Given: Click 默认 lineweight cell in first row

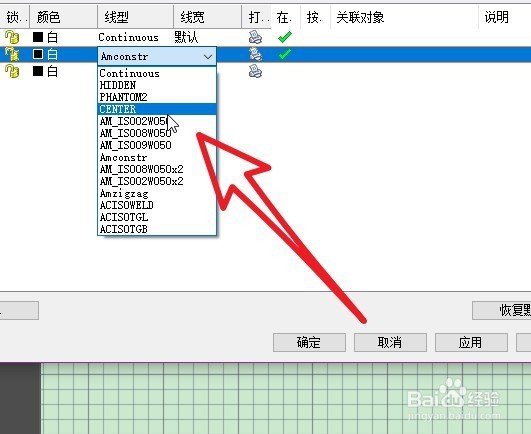Looking at the screenshot, I should tap(186, 37).
